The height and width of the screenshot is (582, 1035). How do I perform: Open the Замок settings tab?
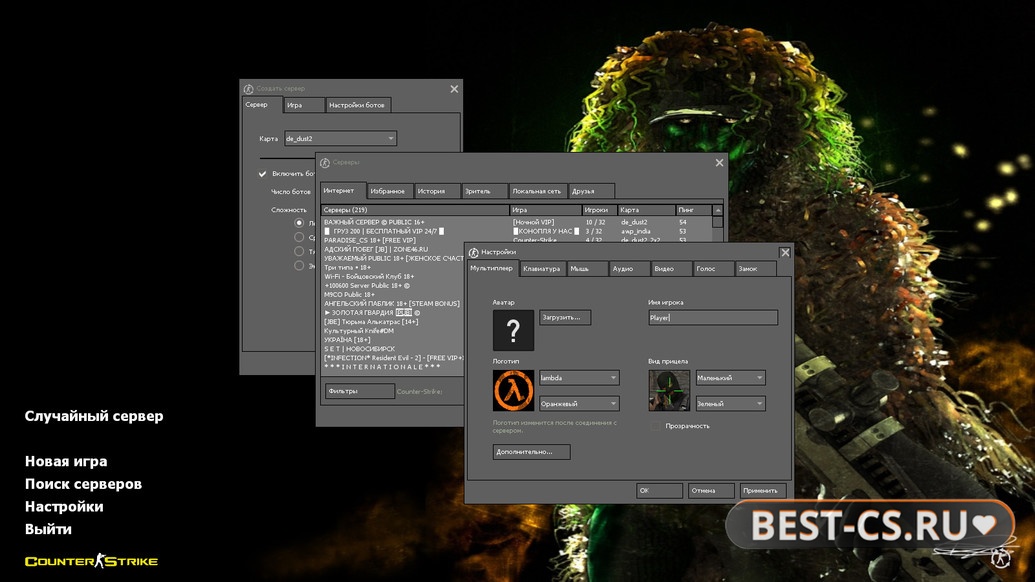tap(756, 269)
